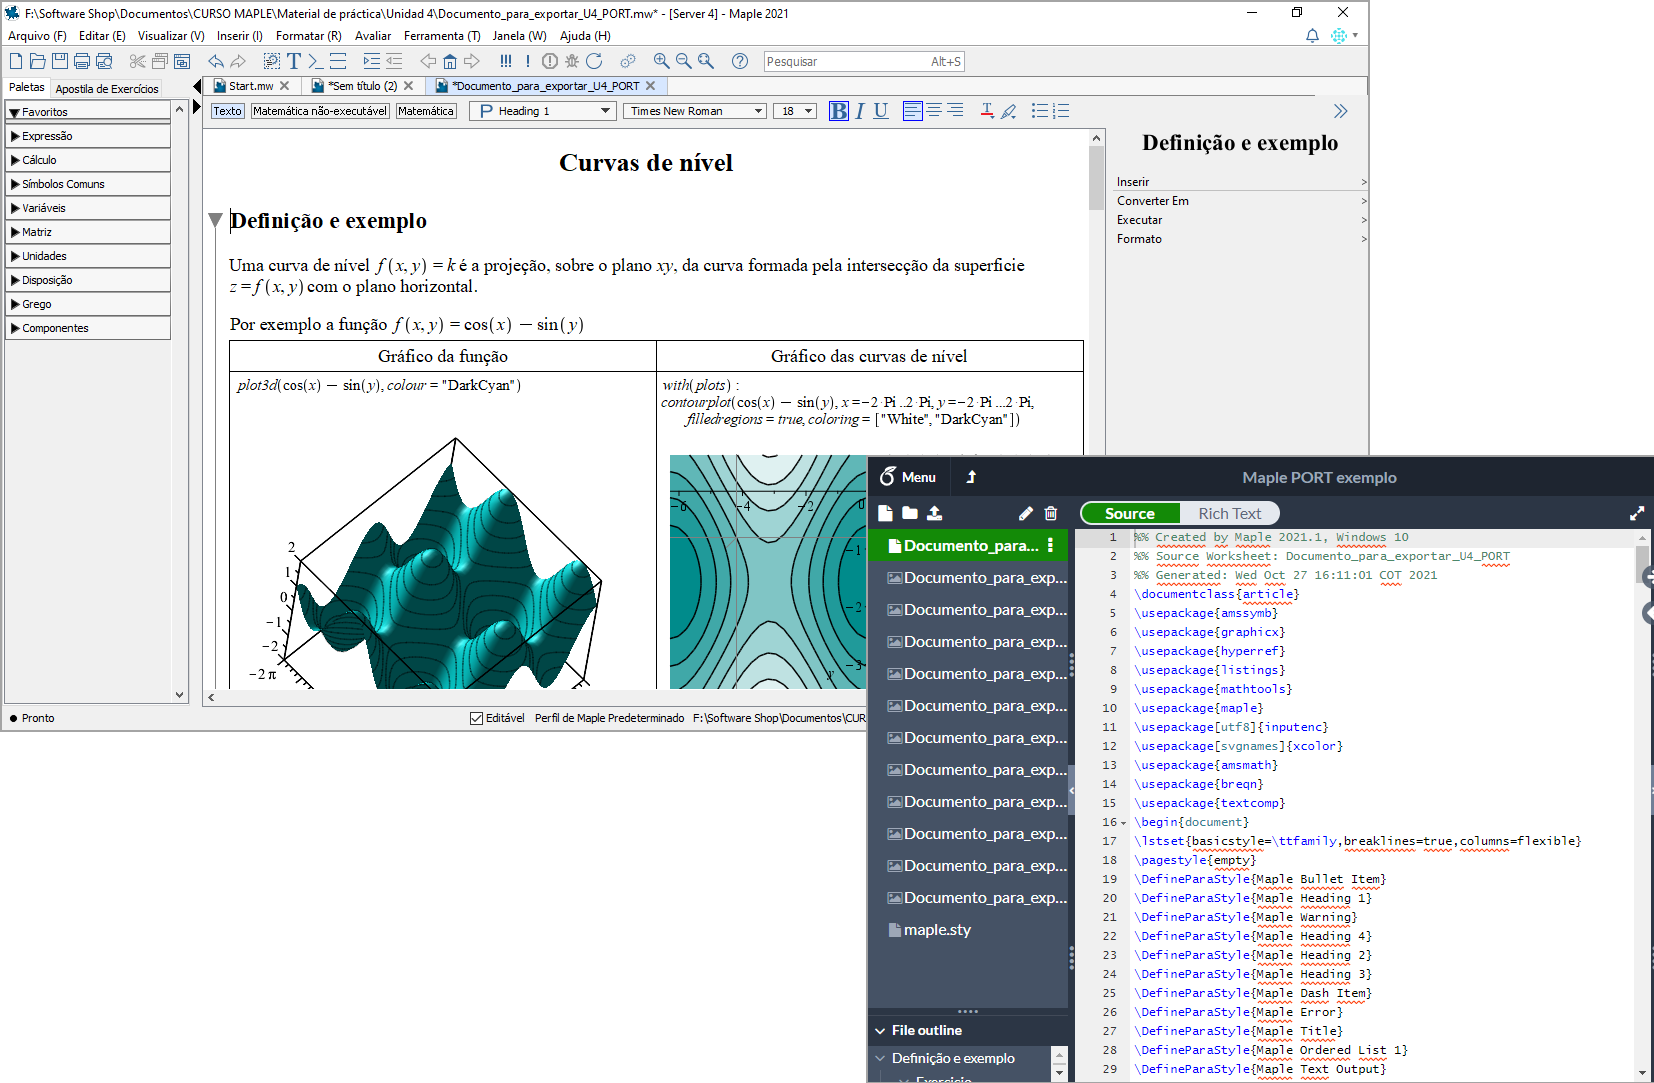Set left text alignment in Maple
Viewport: 1654px width, 1083px height.
[x=913, y=111]
